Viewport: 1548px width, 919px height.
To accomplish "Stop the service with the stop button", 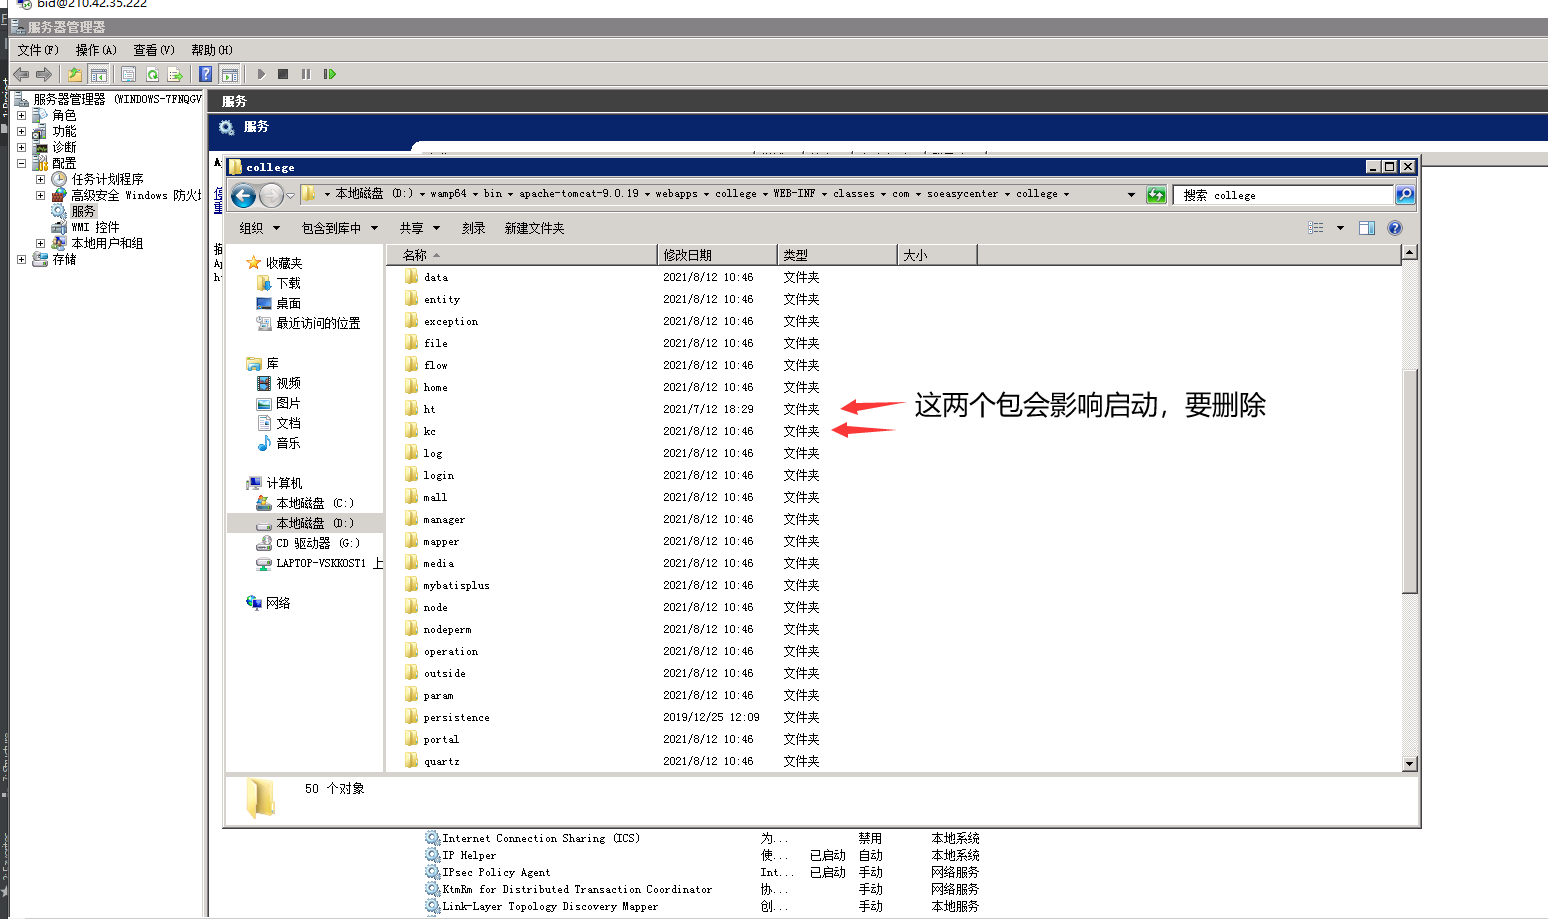I will point(283,74).
